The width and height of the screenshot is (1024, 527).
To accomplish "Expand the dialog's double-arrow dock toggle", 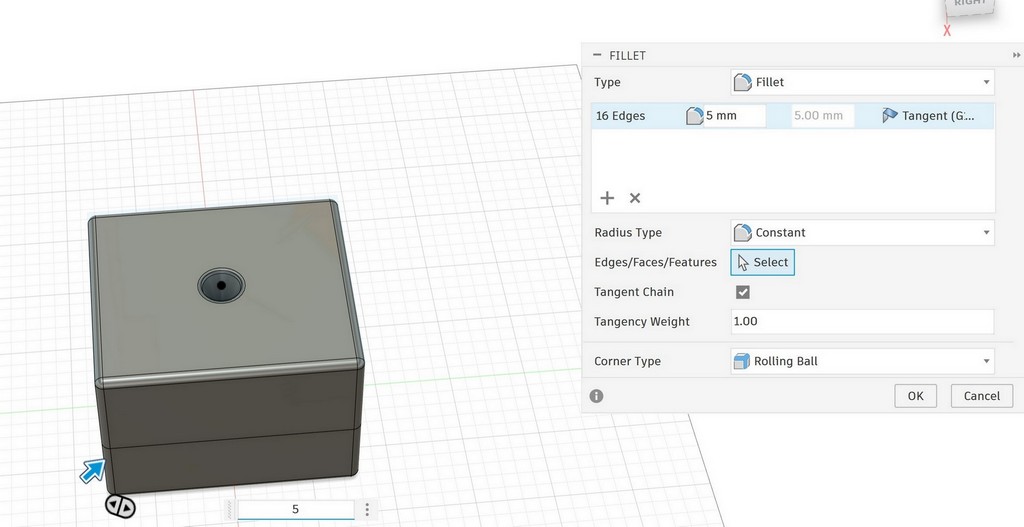I will 1016,56.
